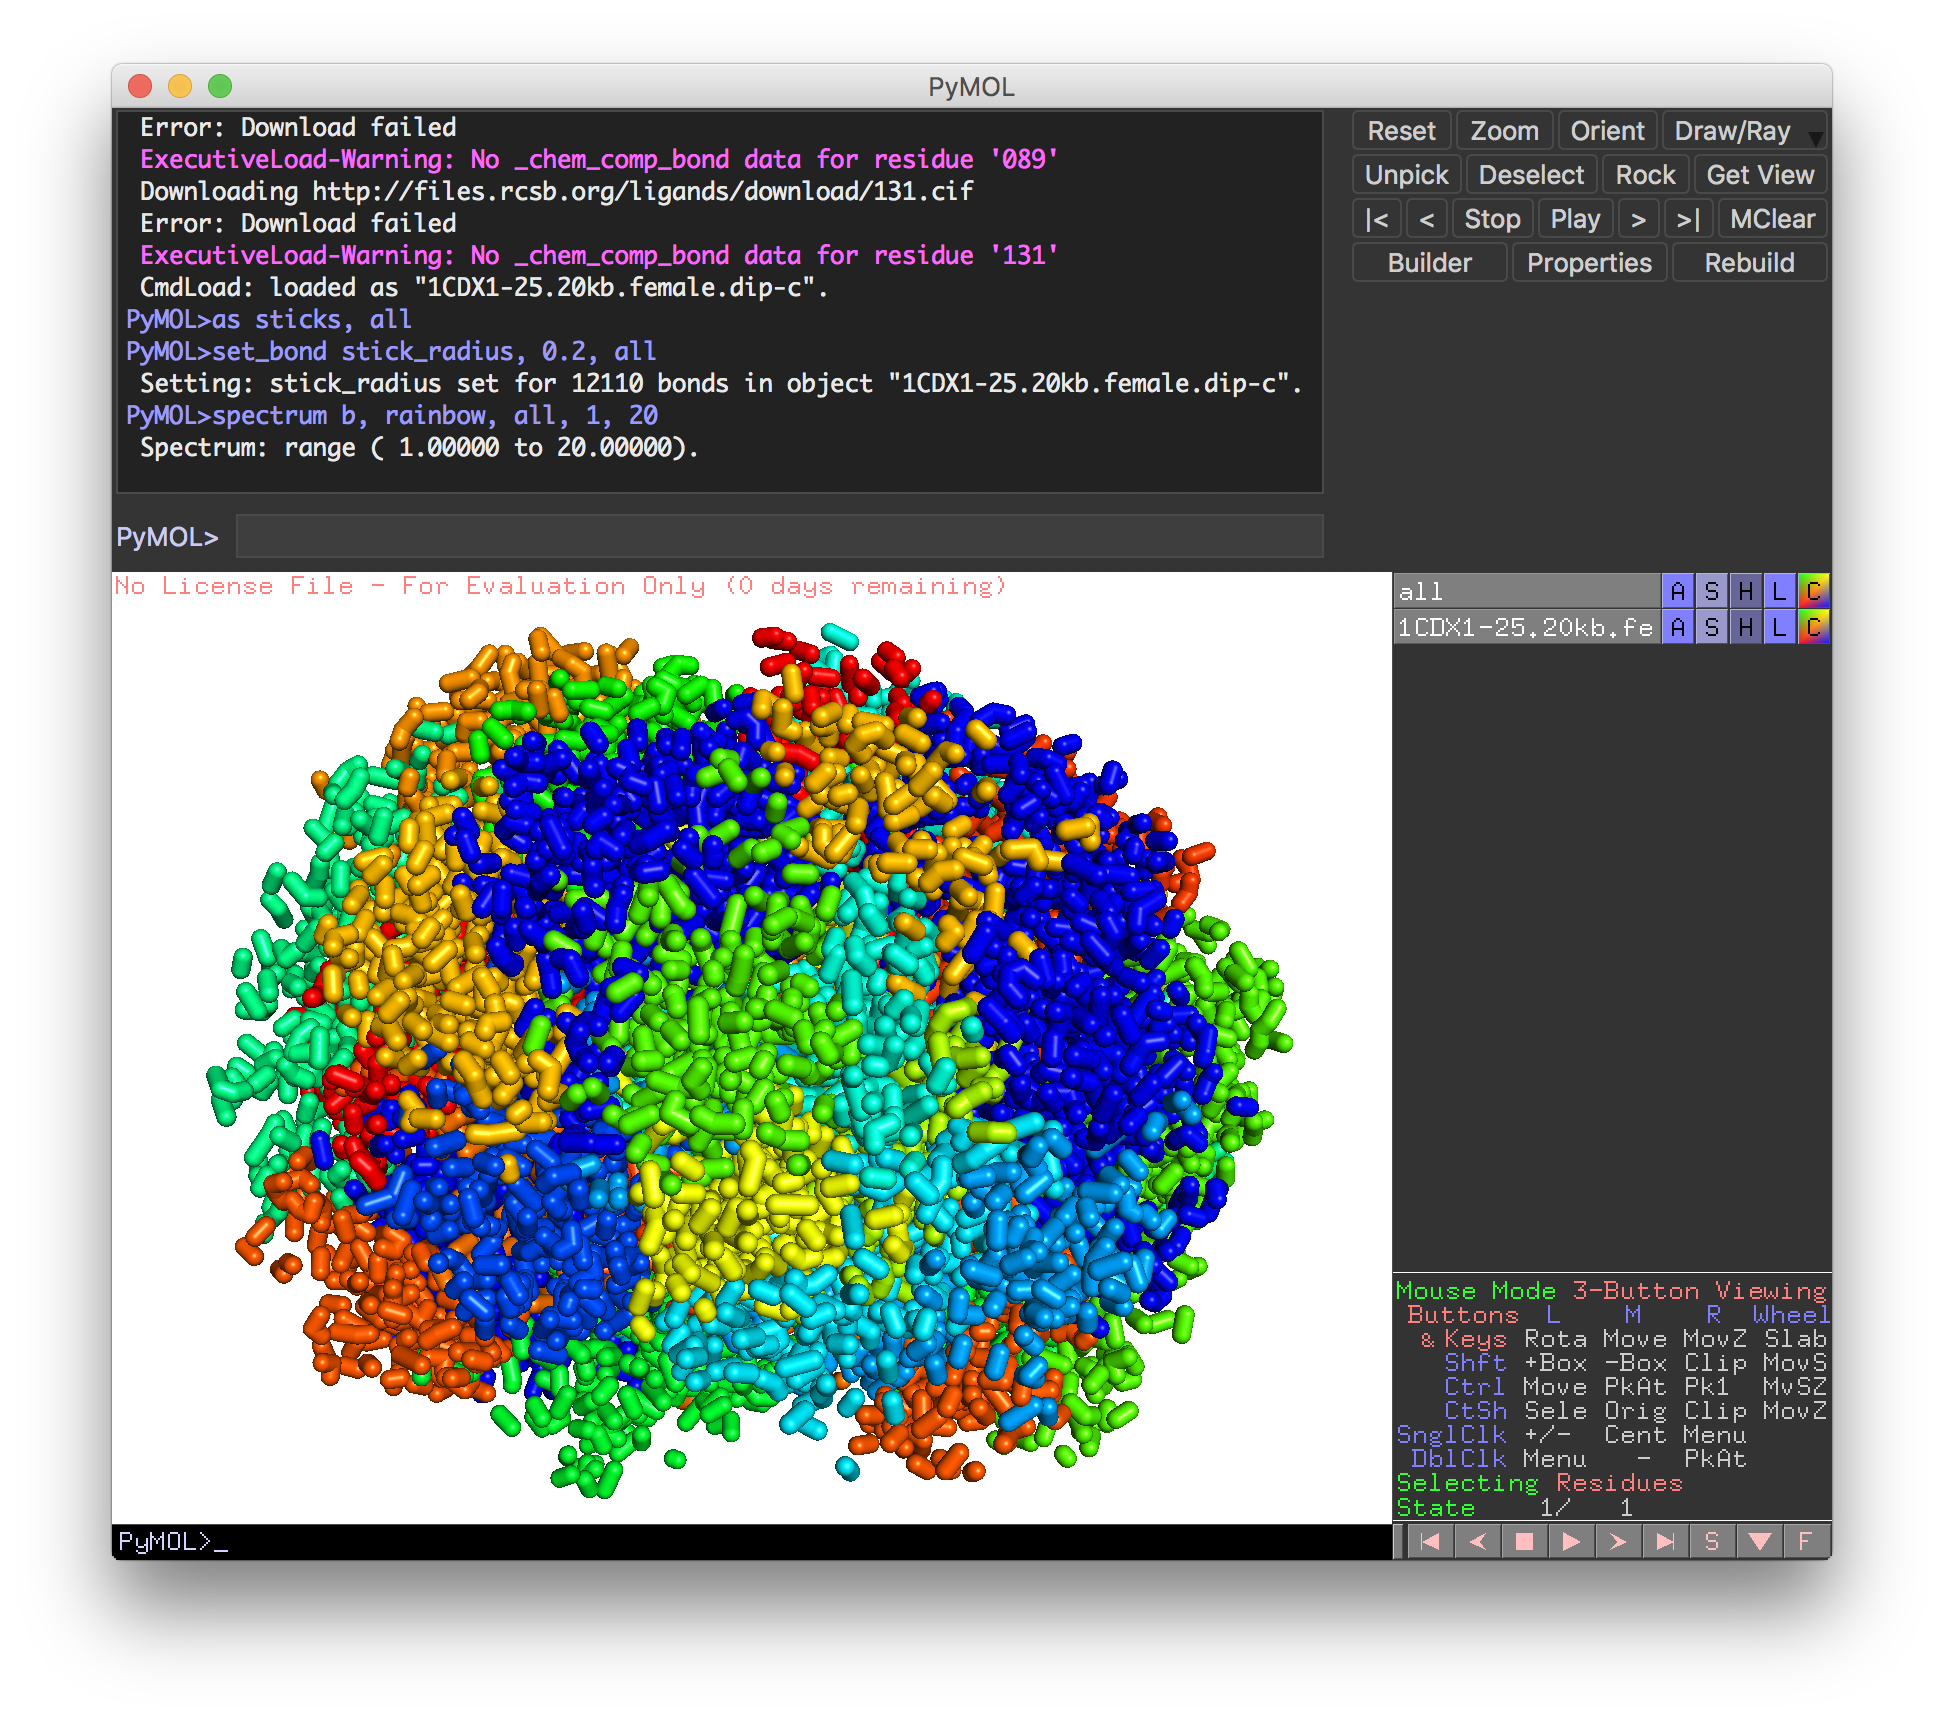Open the Builder panel

coord(1429,262)
